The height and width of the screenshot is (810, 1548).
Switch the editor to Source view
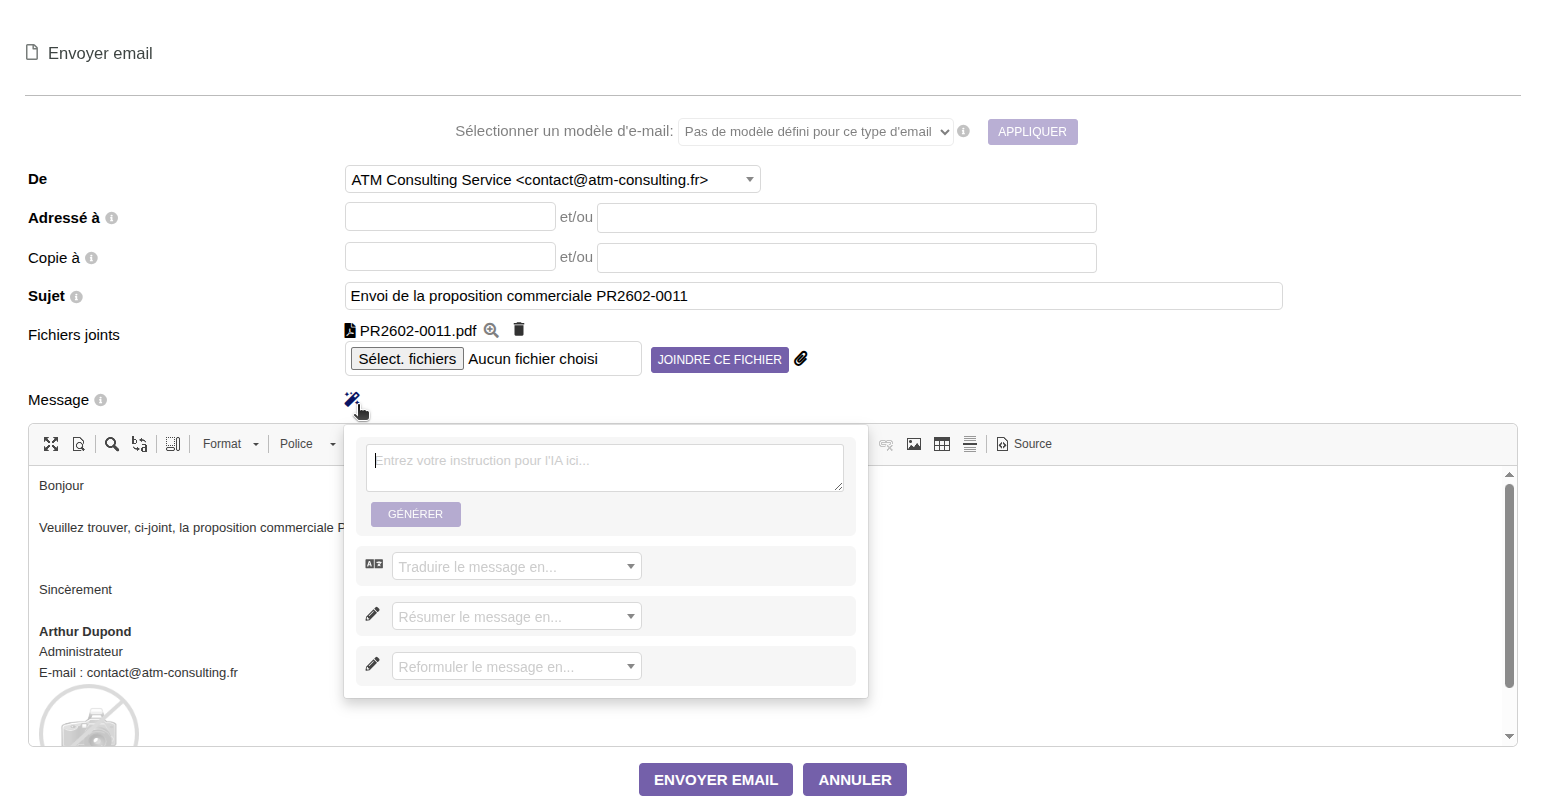[x=1024, y=444]
